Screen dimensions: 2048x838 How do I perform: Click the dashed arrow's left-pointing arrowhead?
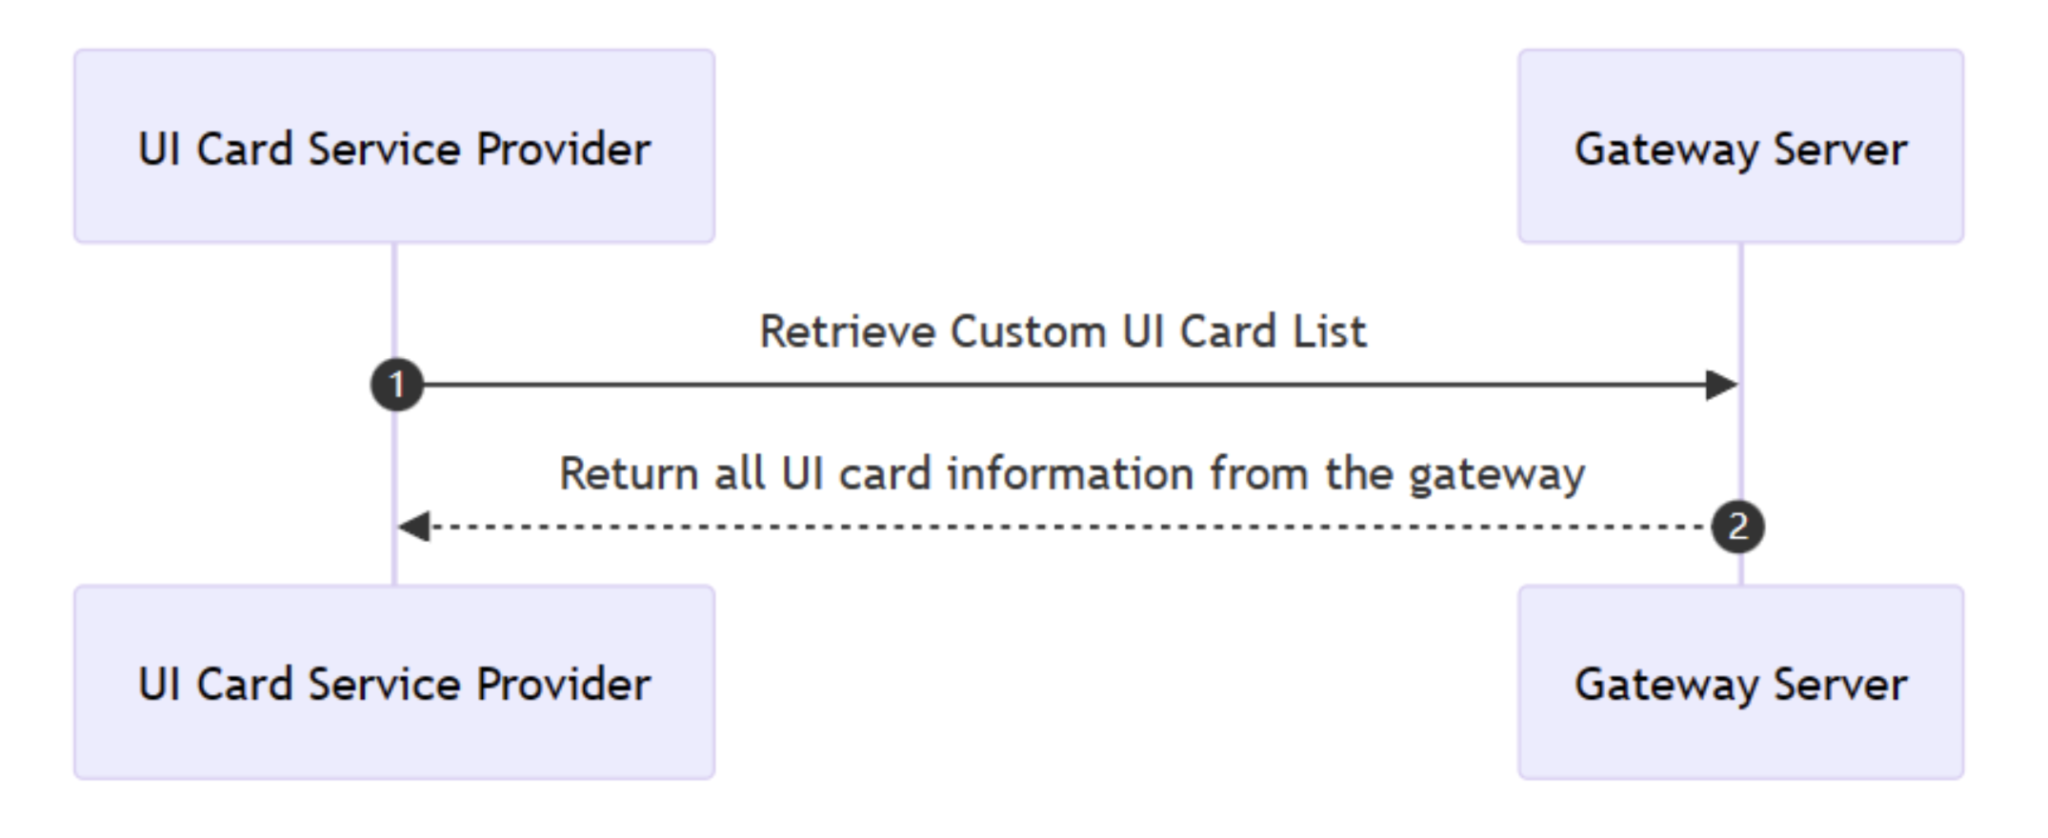tap(414, 527)
